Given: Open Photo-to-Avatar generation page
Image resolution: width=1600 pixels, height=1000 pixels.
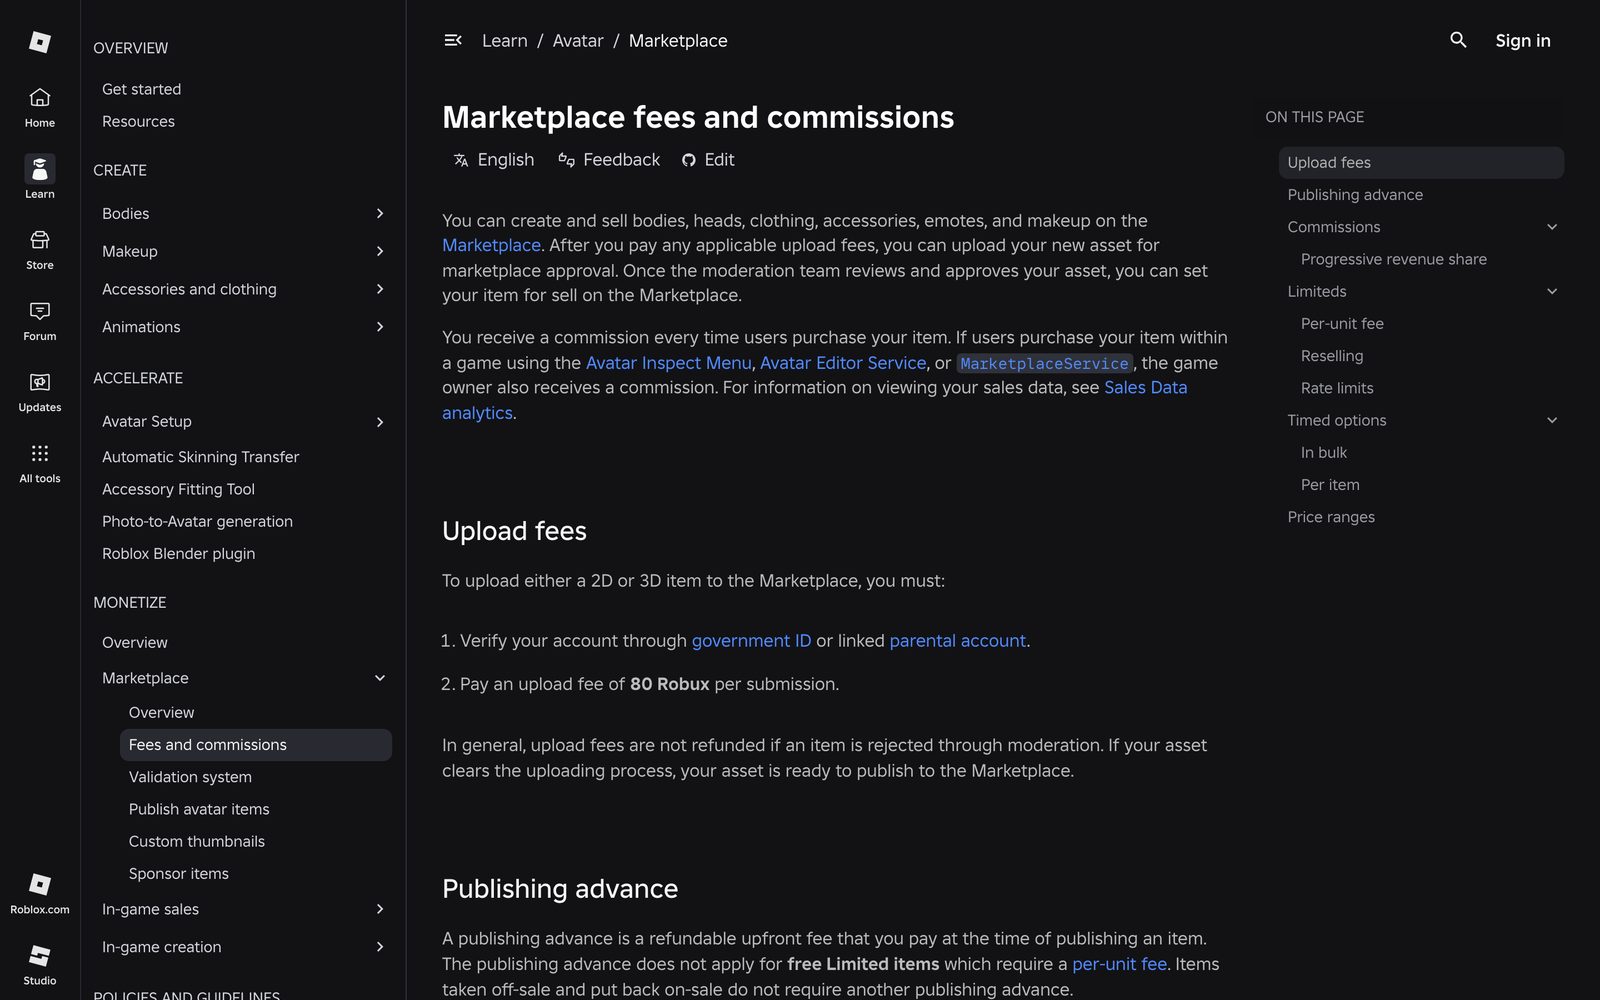Looking at the screenshot, I should click(197, 521).
